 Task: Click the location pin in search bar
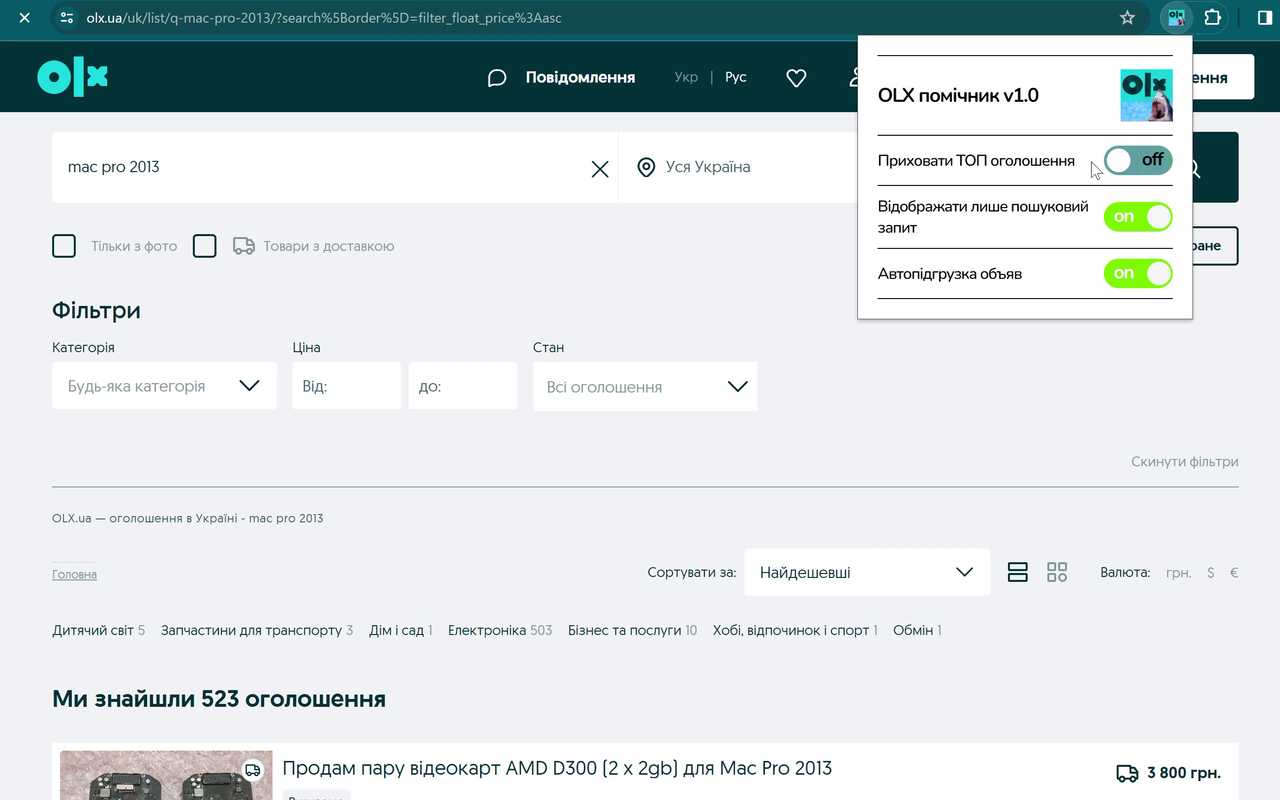pyautogui.click(x=646, y=167)
